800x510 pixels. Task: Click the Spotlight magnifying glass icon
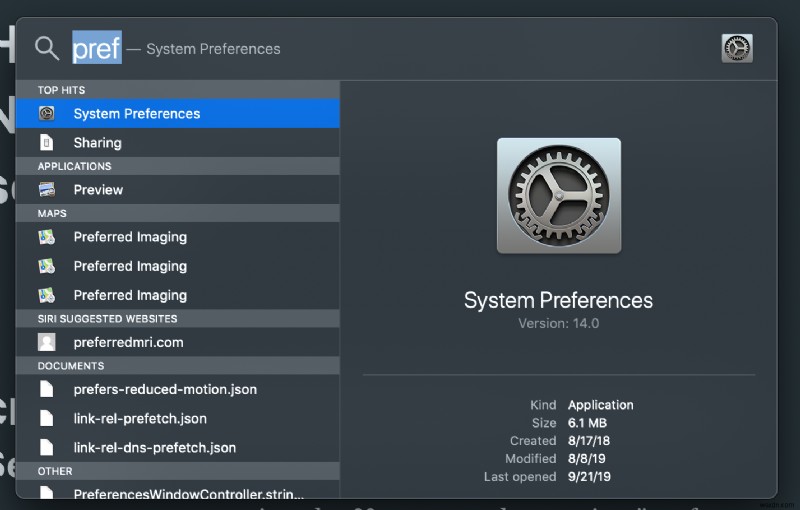[x=47, y=48]
